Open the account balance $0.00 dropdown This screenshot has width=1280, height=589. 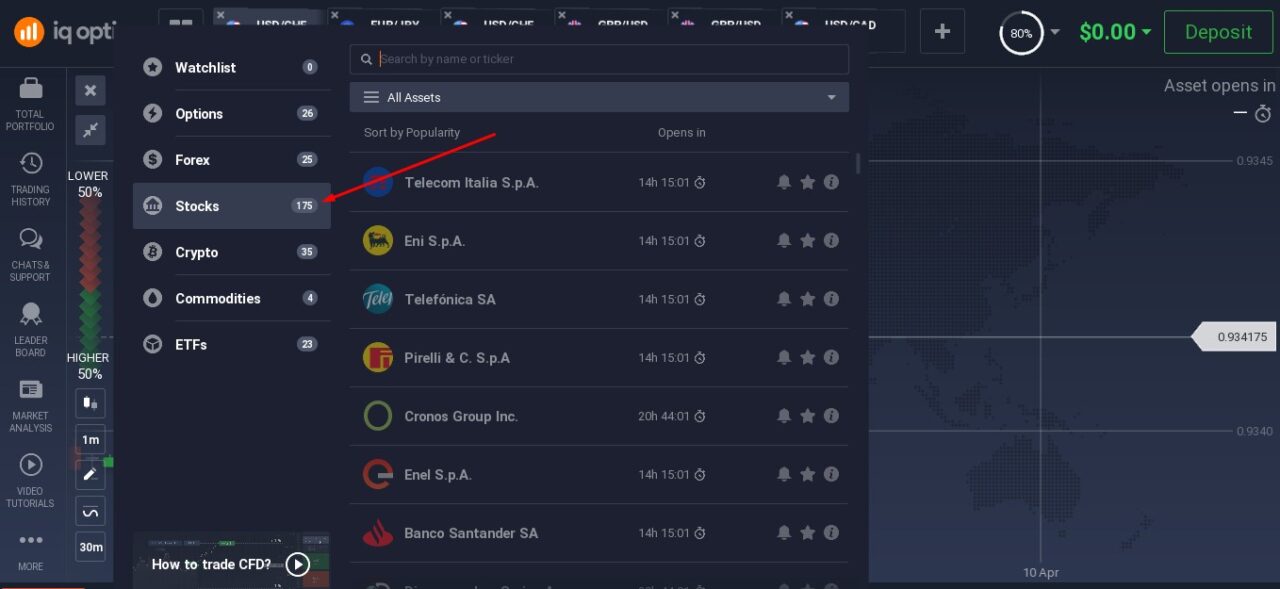pyautogui.click(x=1114, y=32)
